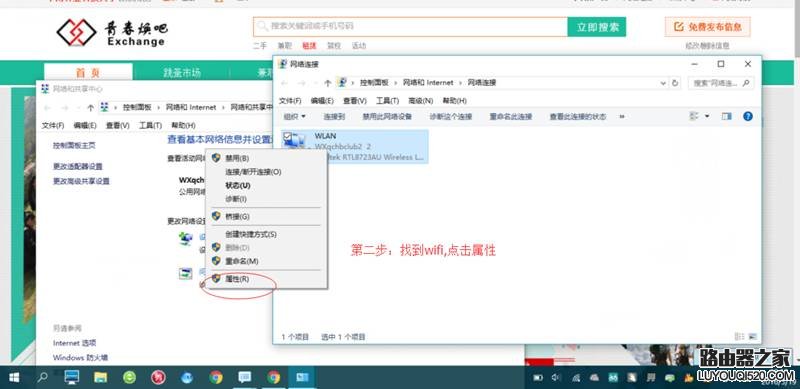Click 诊断这个连接 toolbar button
800x389 pixels.
tap(451, 116)
